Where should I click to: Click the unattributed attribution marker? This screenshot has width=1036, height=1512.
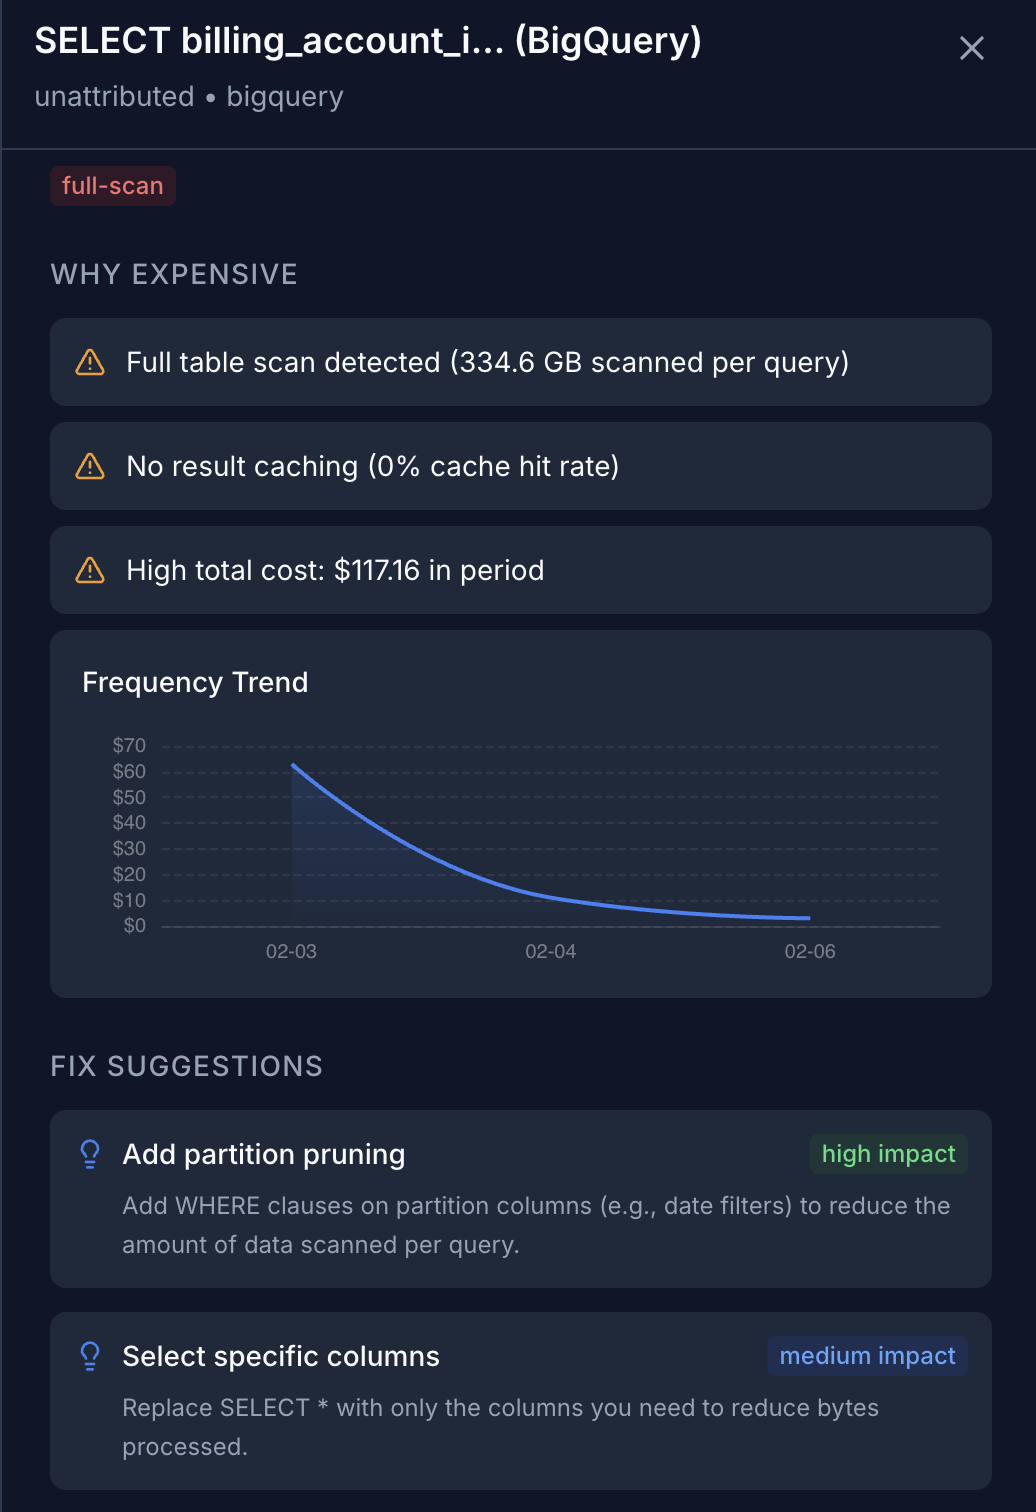113,96
